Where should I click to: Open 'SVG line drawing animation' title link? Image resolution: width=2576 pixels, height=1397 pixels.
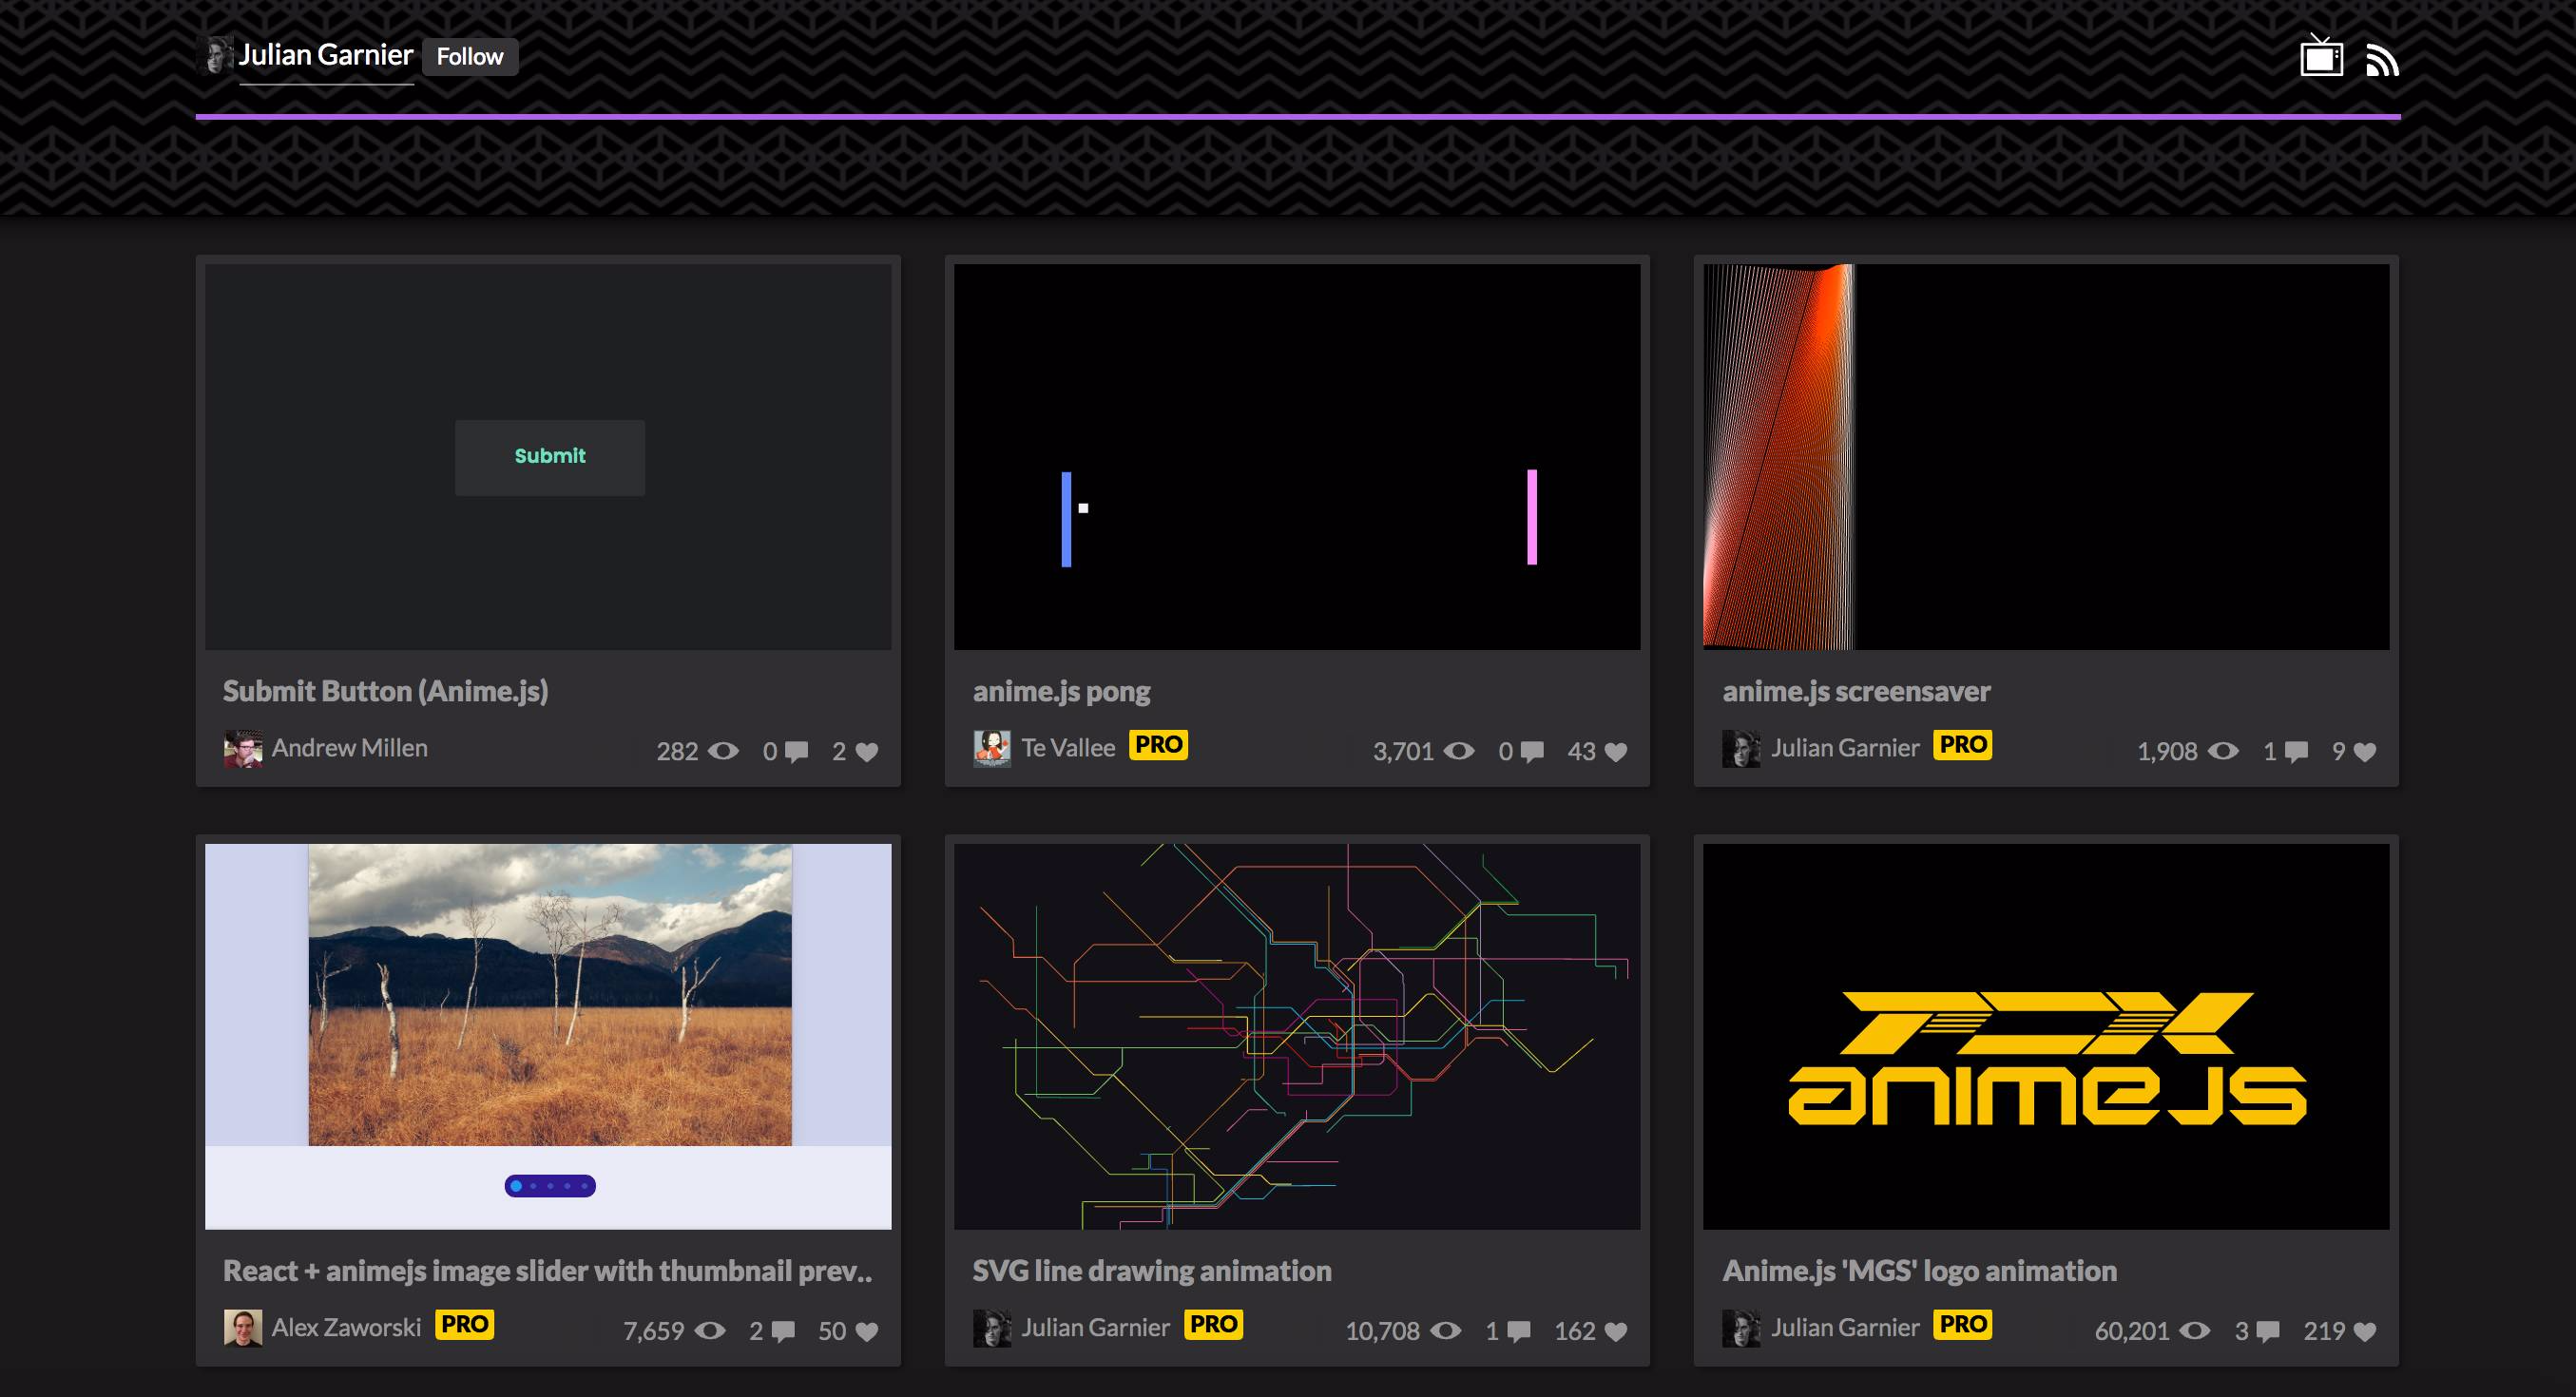pos(1152,1271)
